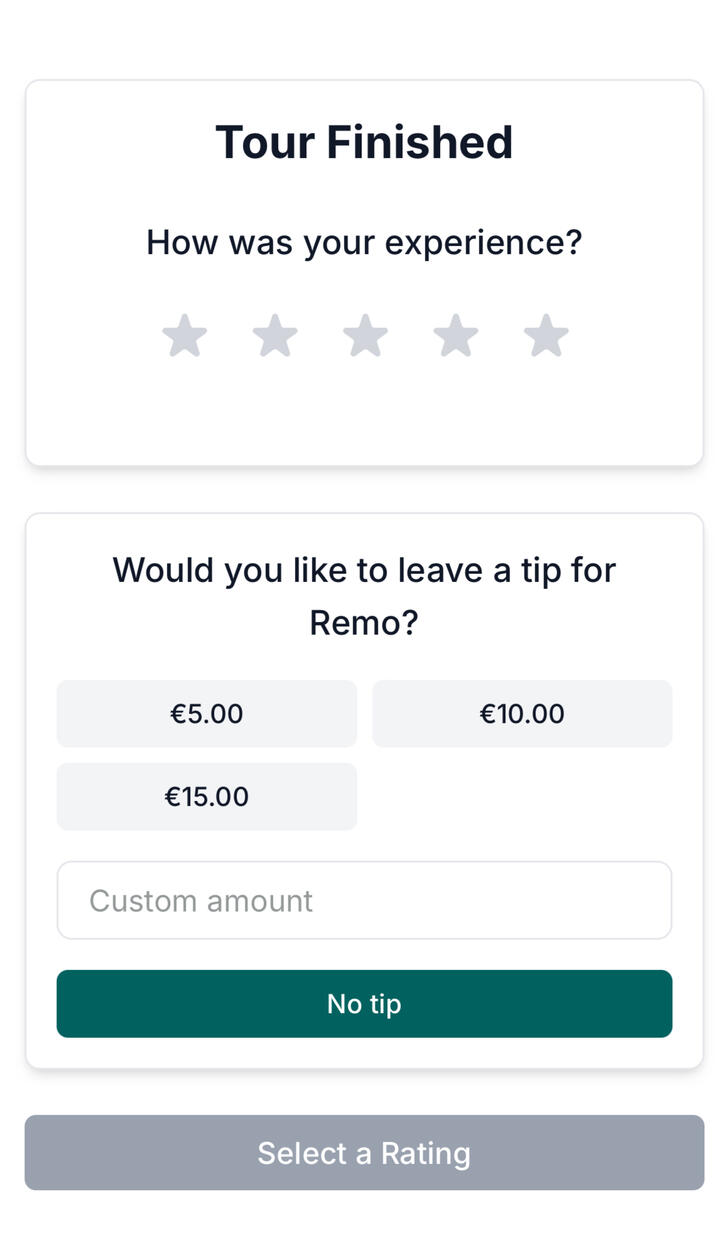Mark the middle star of five

365,336
